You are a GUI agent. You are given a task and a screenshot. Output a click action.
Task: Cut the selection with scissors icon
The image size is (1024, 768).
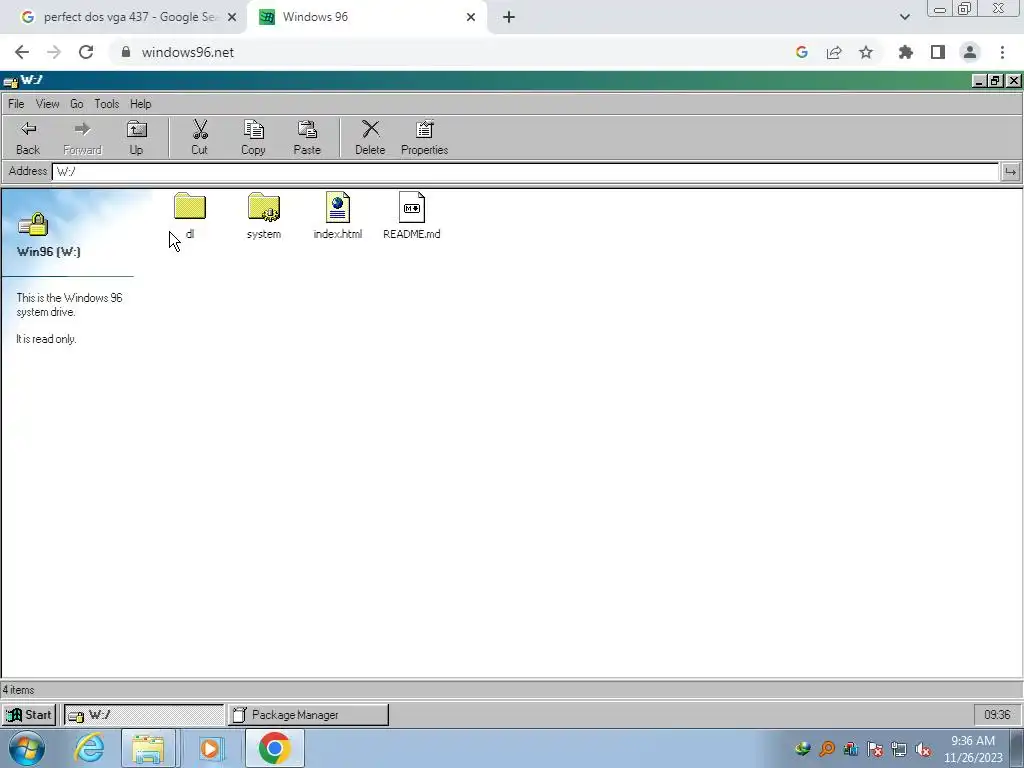[199, 138]
